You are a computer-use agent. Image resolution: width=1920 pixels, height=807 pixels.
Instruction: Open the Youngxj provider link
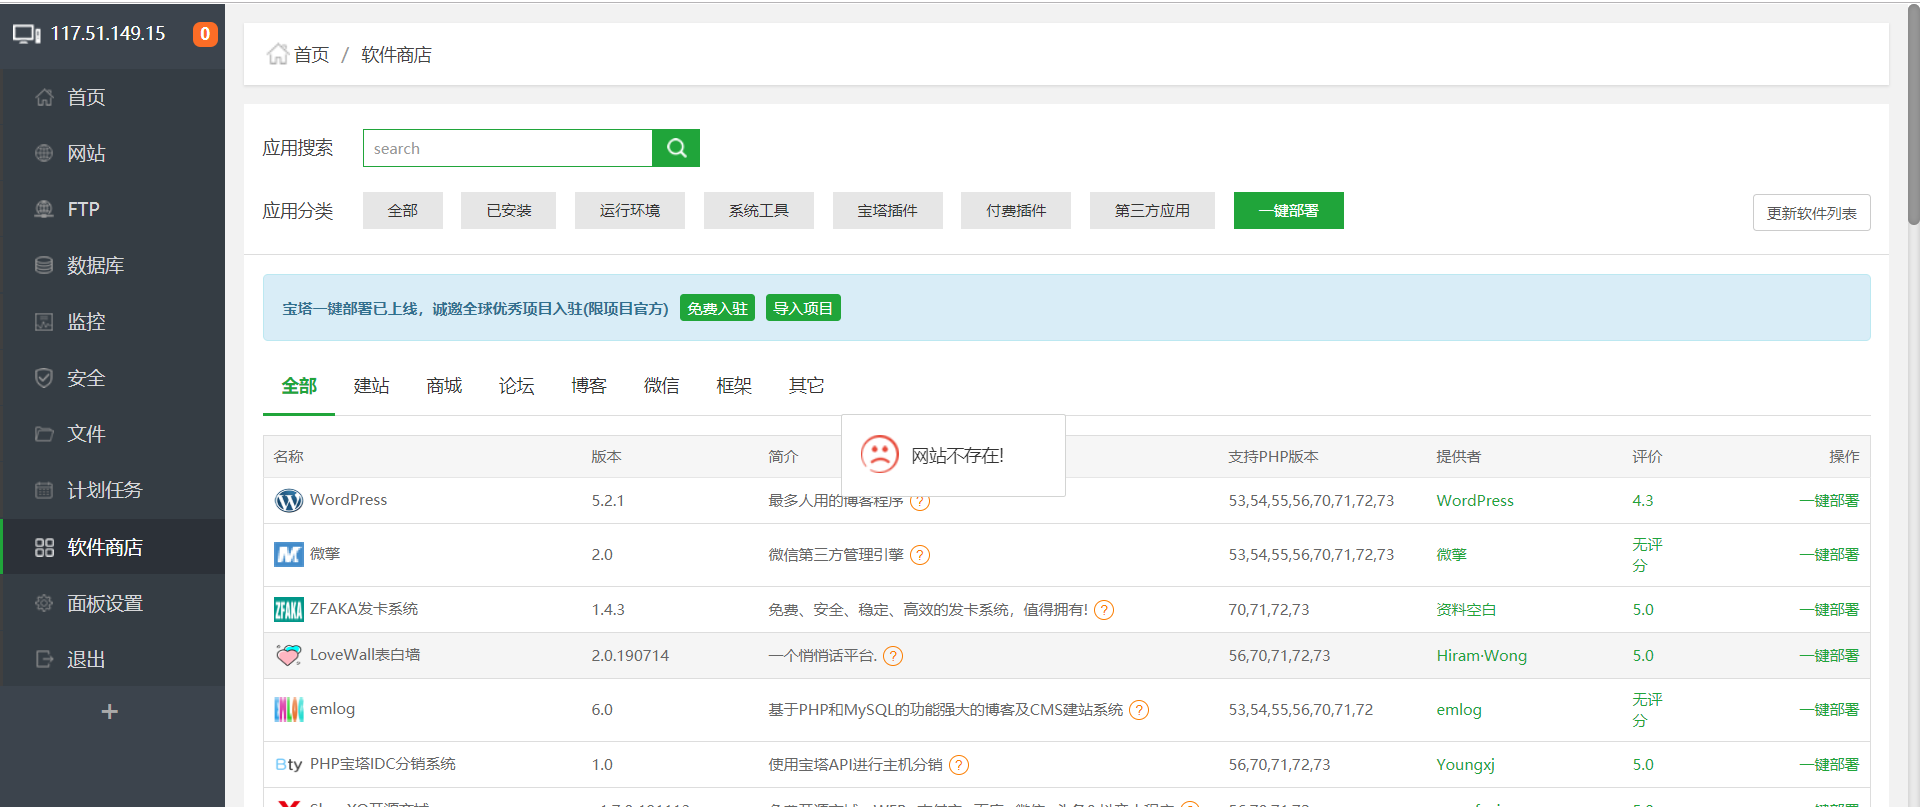(x=1465, y=764)
